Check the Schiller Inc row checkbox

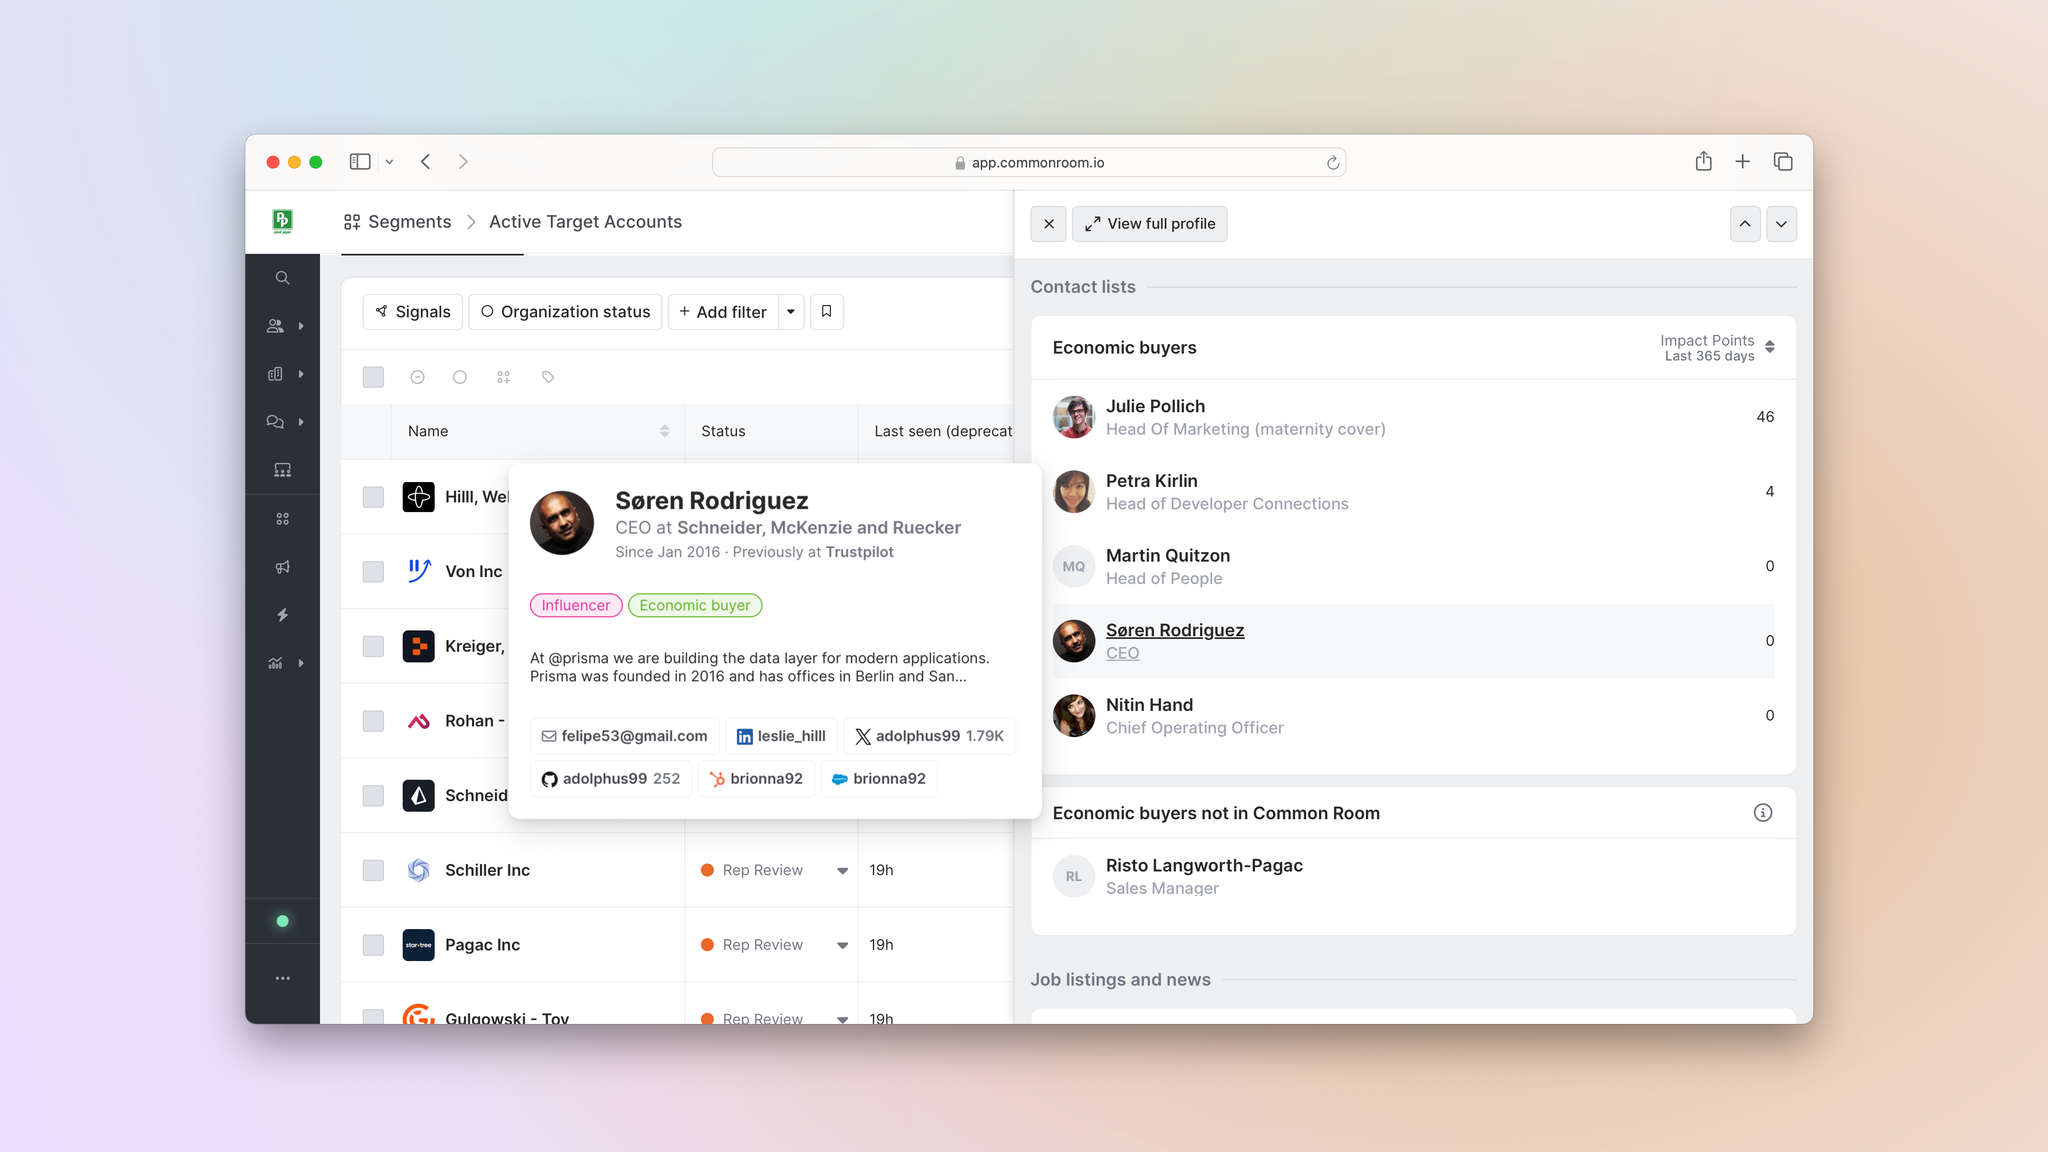(x=373, y=870)
